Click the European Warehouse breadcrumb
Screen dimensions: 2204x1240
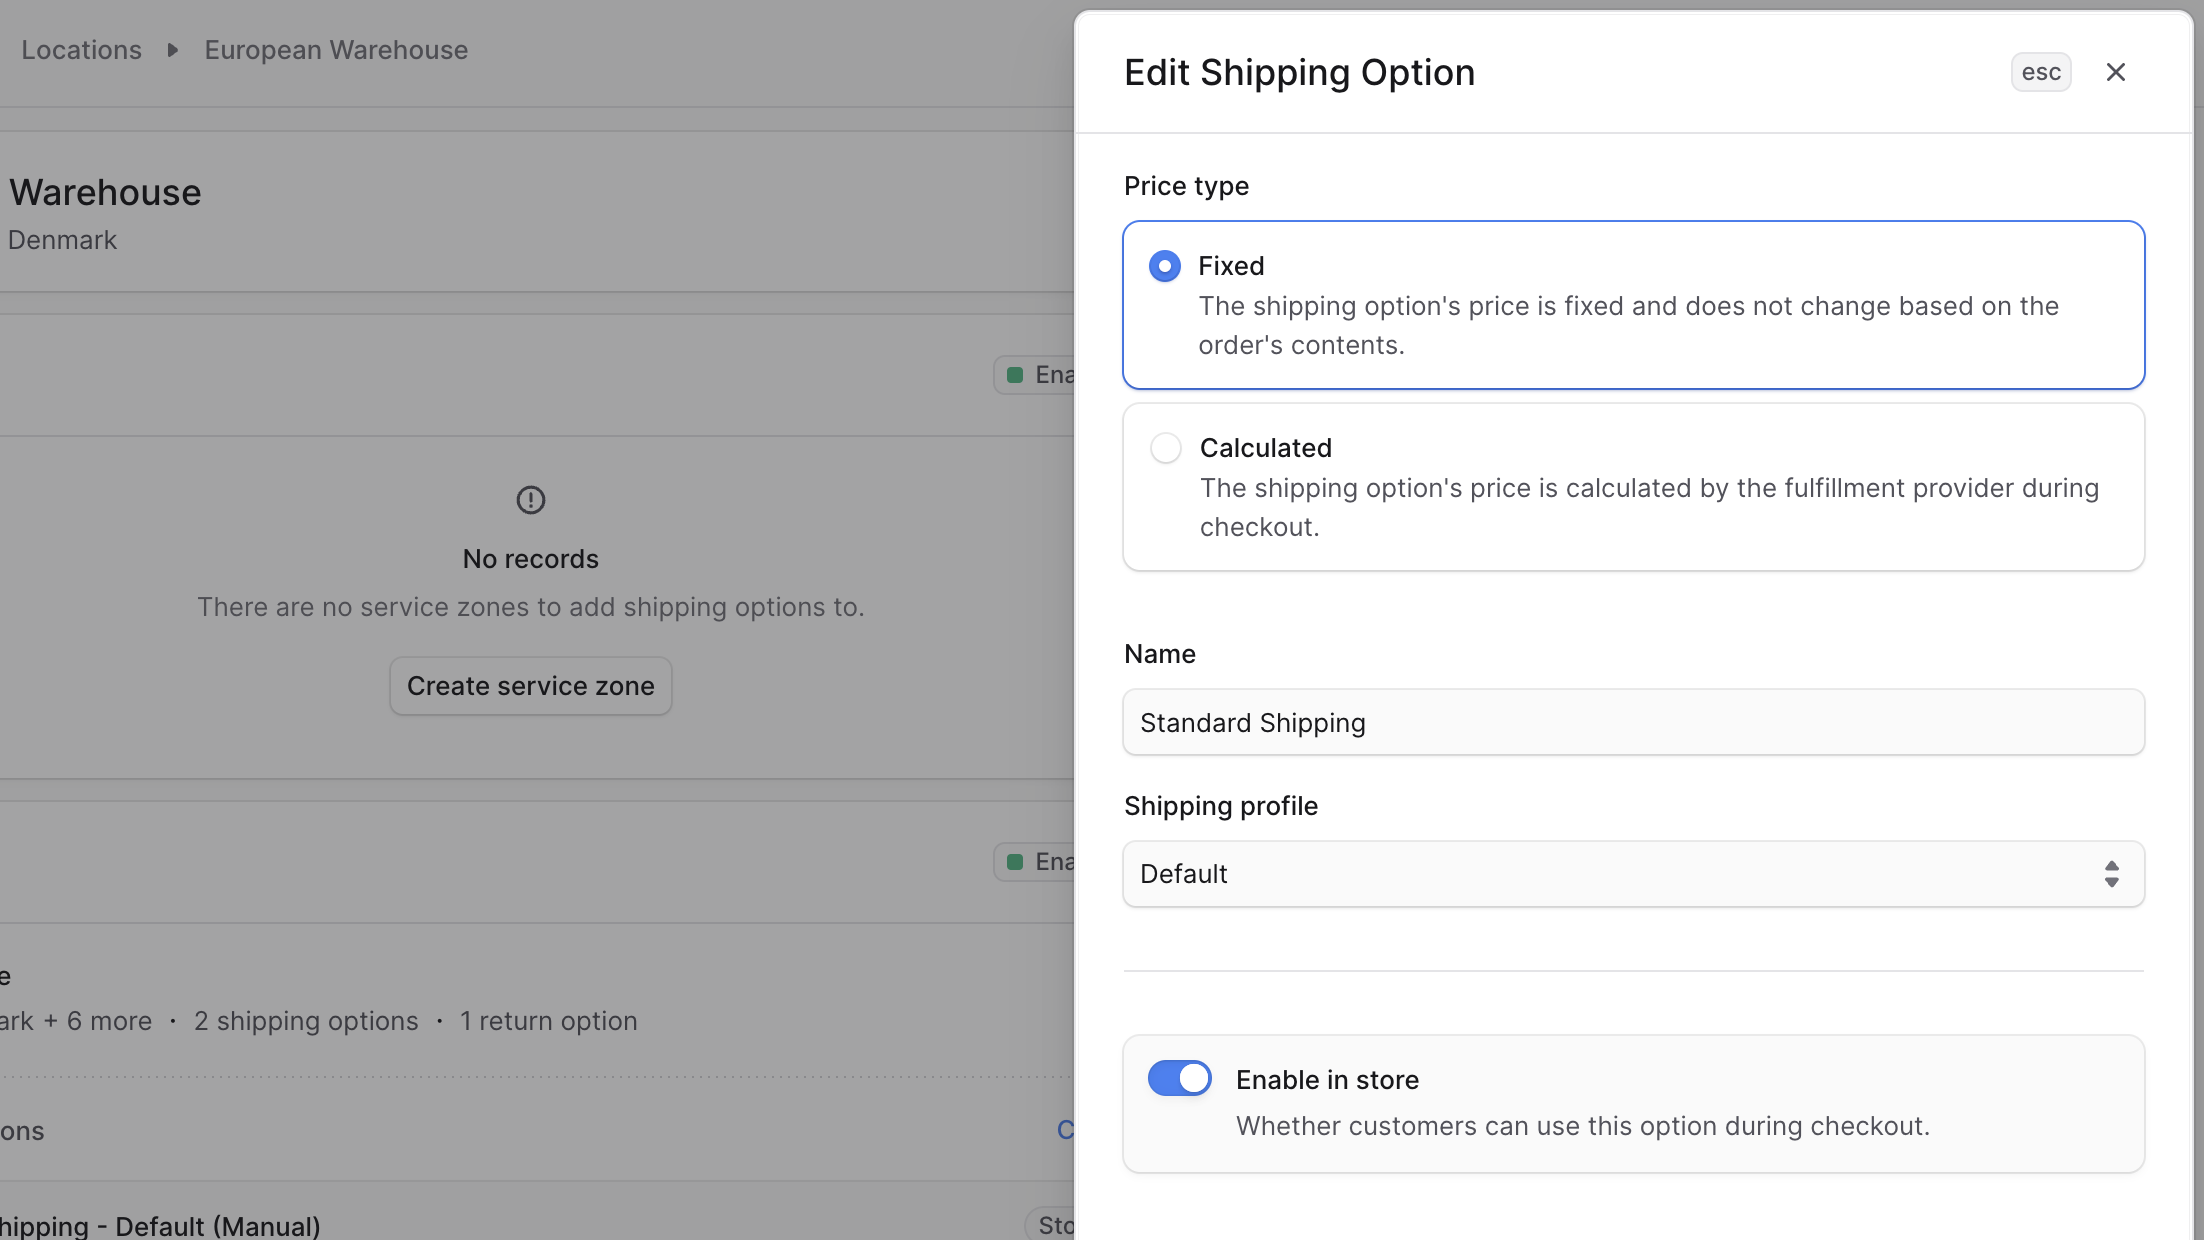[x=336, y=50]
